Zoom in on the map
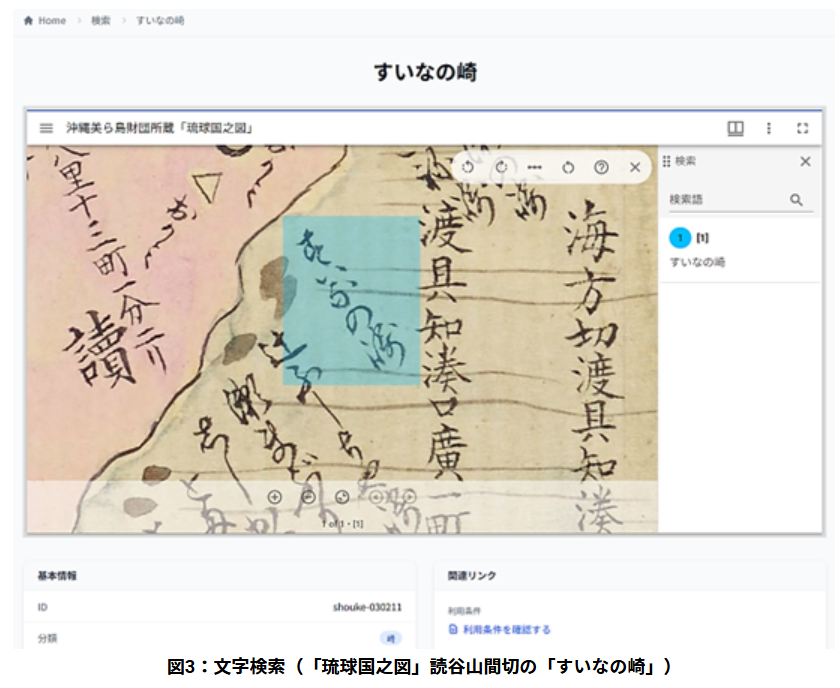Image resolution: width=840 pixels, height=688 pixels. (x=275, y=497)
